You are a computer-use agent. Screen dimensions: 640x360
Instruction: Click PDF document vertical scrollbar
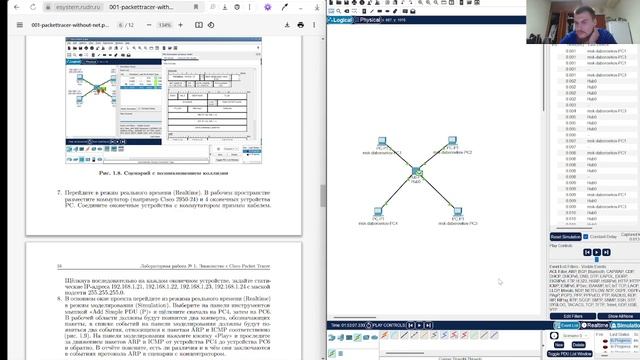pyautogui.click(x=323, y=196)
